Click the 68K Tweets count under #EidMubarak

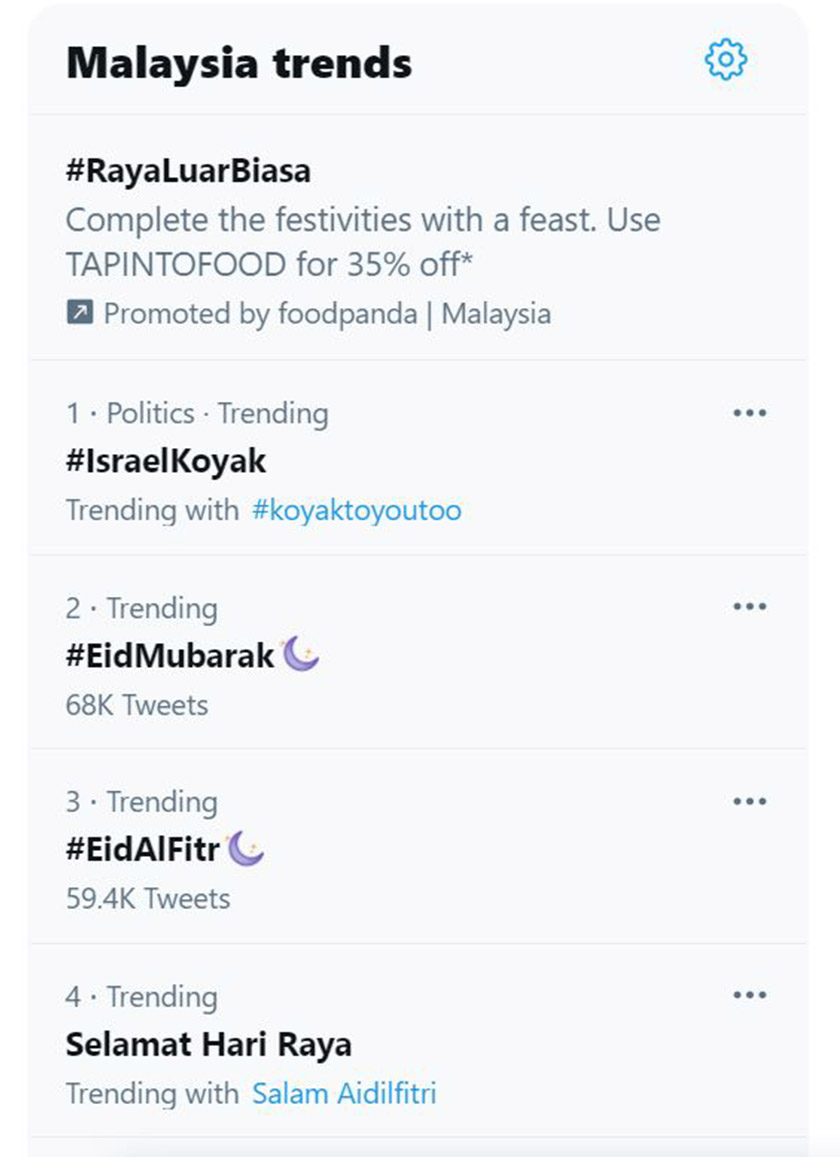pyautogui.click(x=136, y=705)
